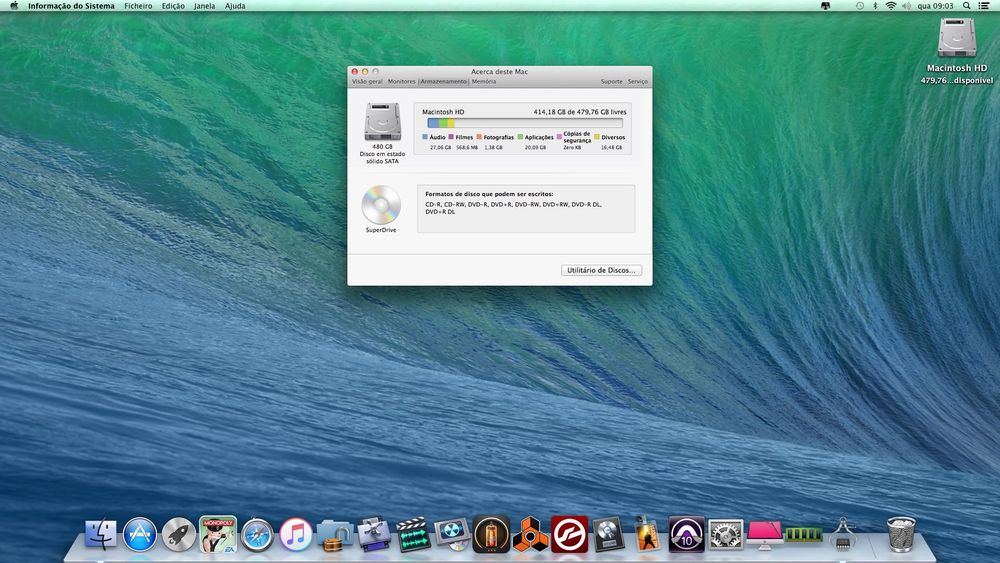Open the Apple menu

click(x=14, y=6)
